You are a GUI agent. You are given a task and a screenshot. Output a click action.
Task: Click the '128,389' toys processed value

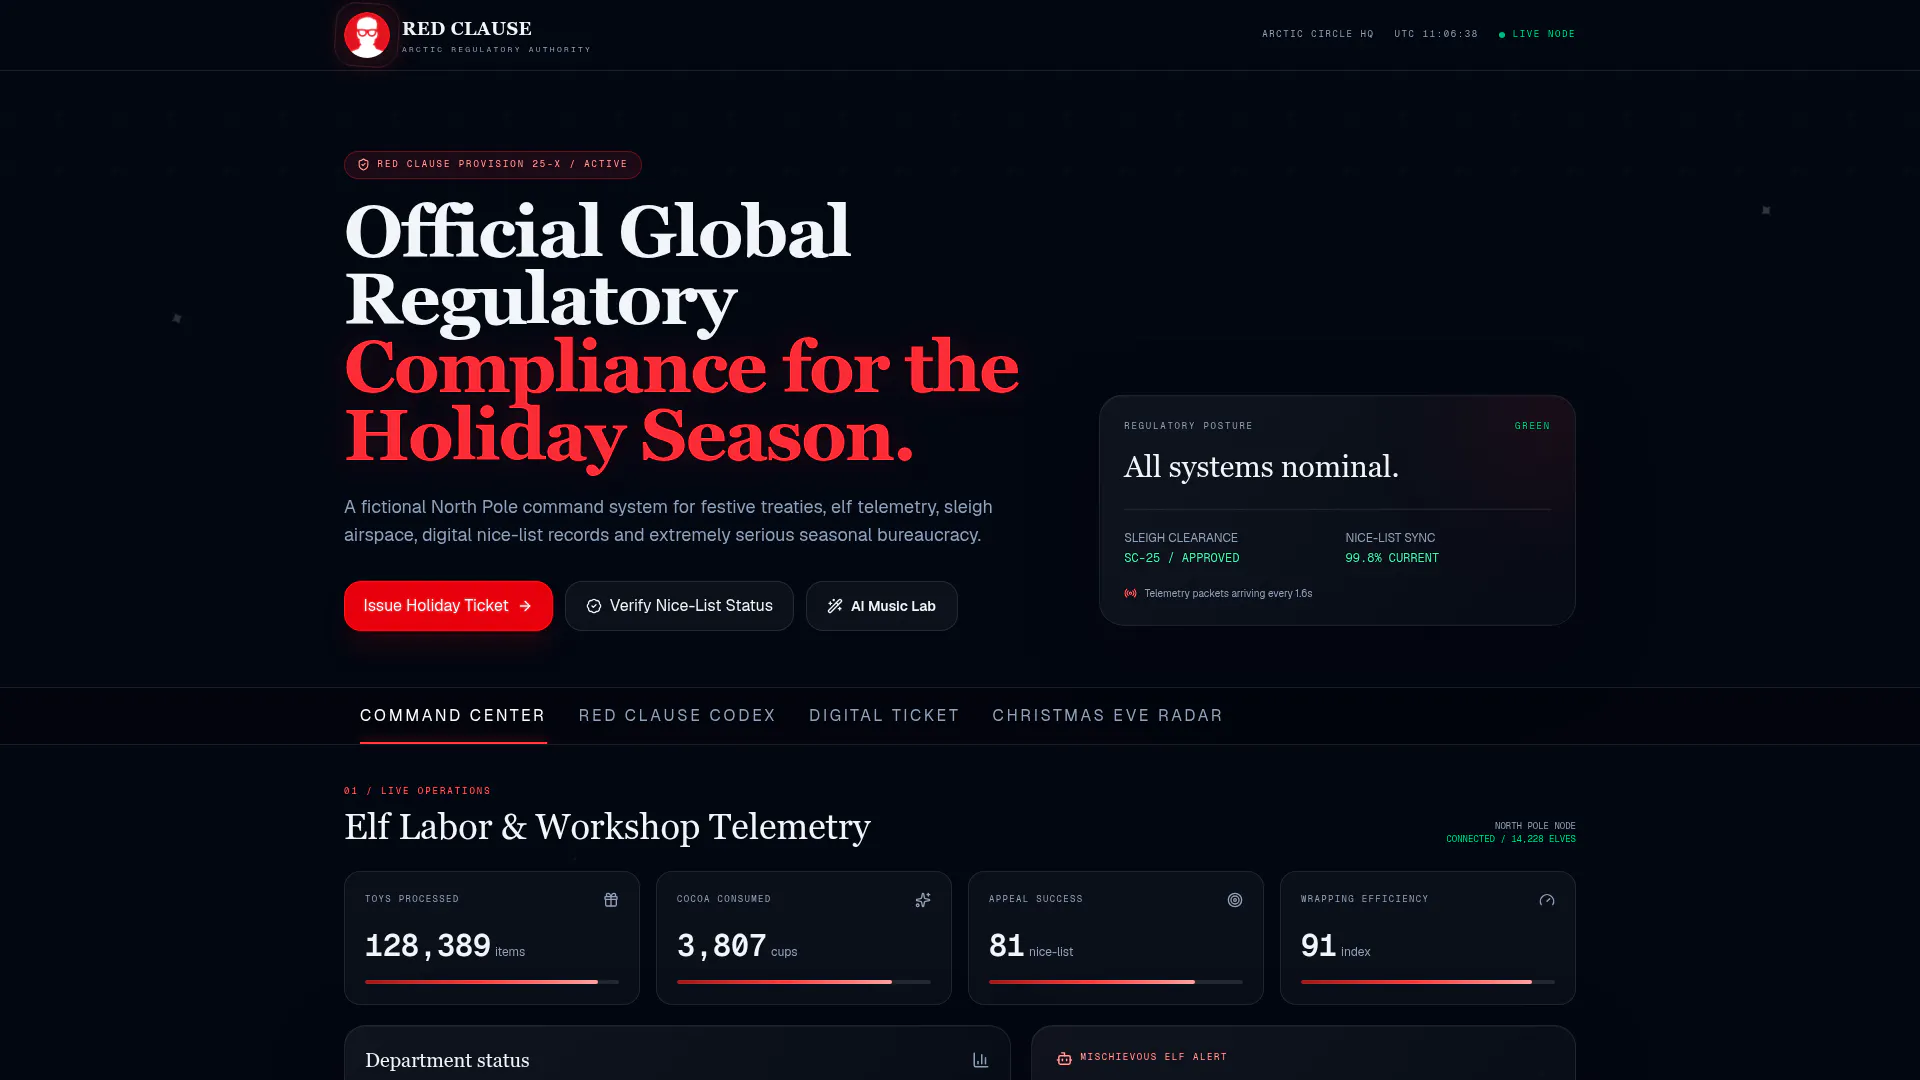click(x=428, y=946)
